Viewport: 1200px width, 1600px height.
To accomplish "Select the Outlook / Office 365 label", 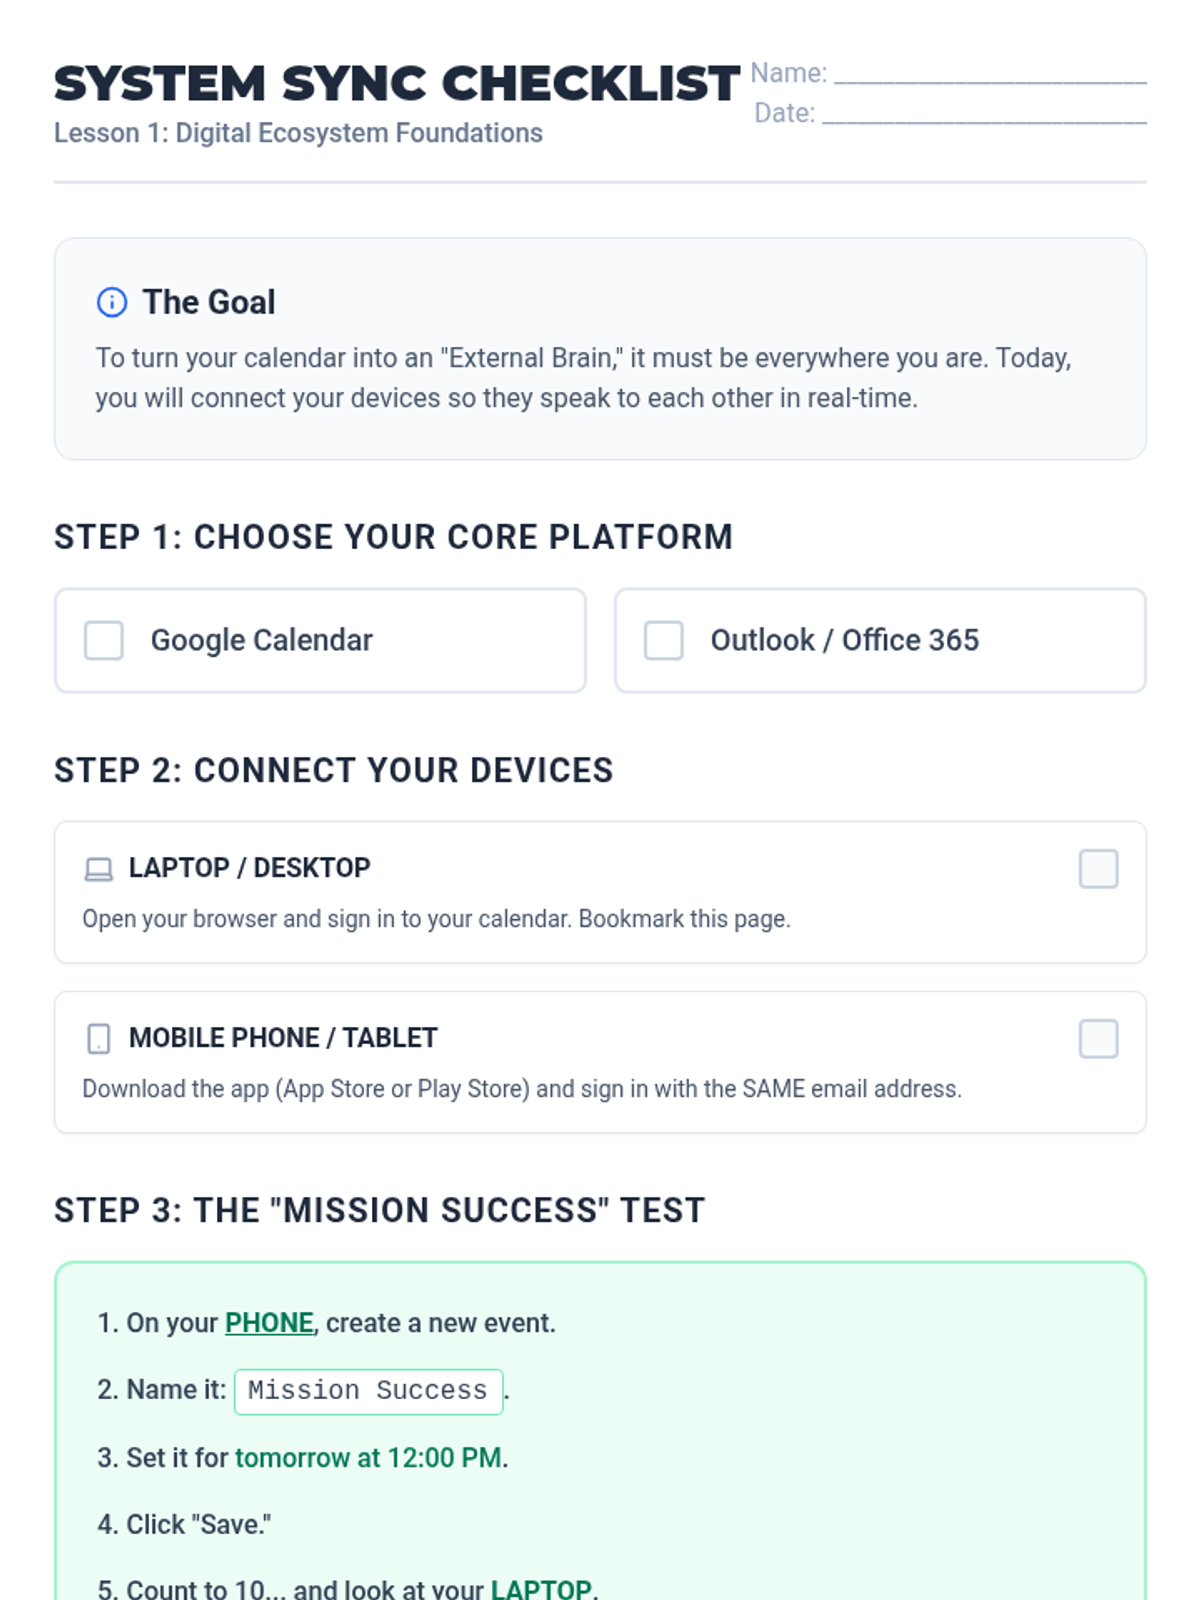I will 845,641.
